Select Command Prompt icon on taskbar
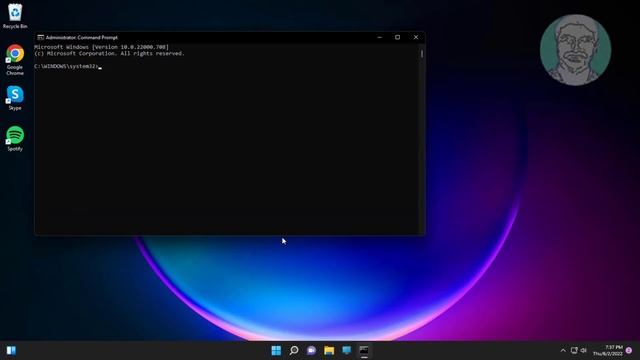Screen dimensions: 640x360 tap(364, 350)
